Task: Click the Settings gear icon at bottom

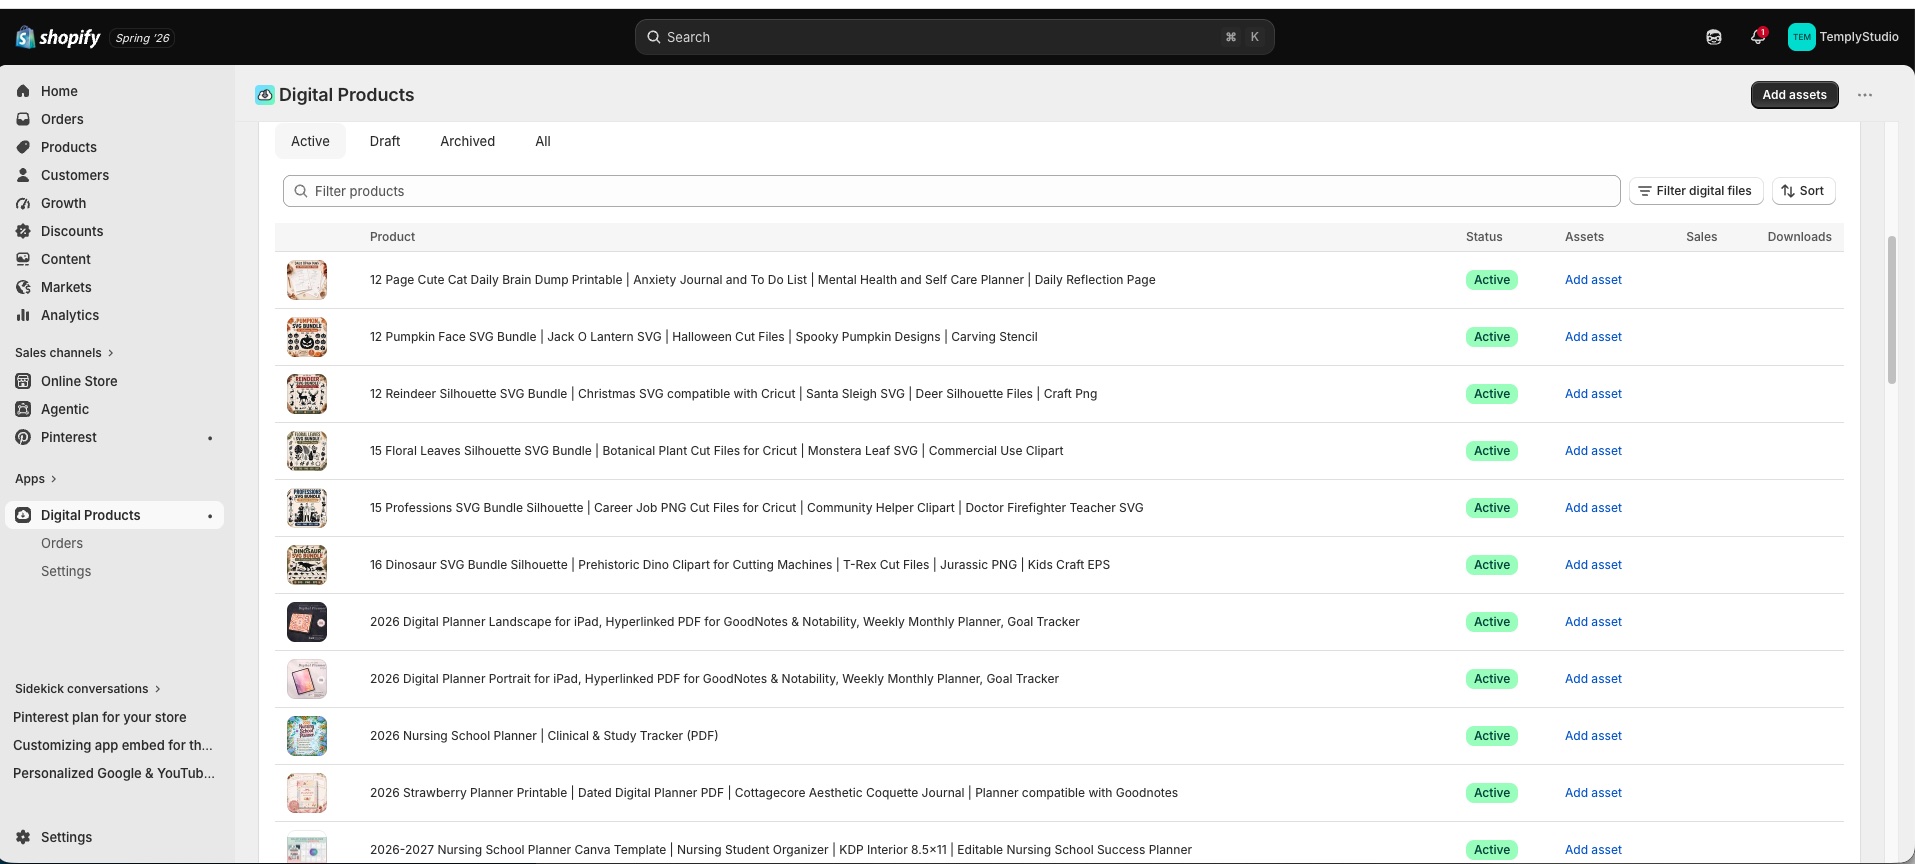Action: pyautogui.click(x=23, y=837)
